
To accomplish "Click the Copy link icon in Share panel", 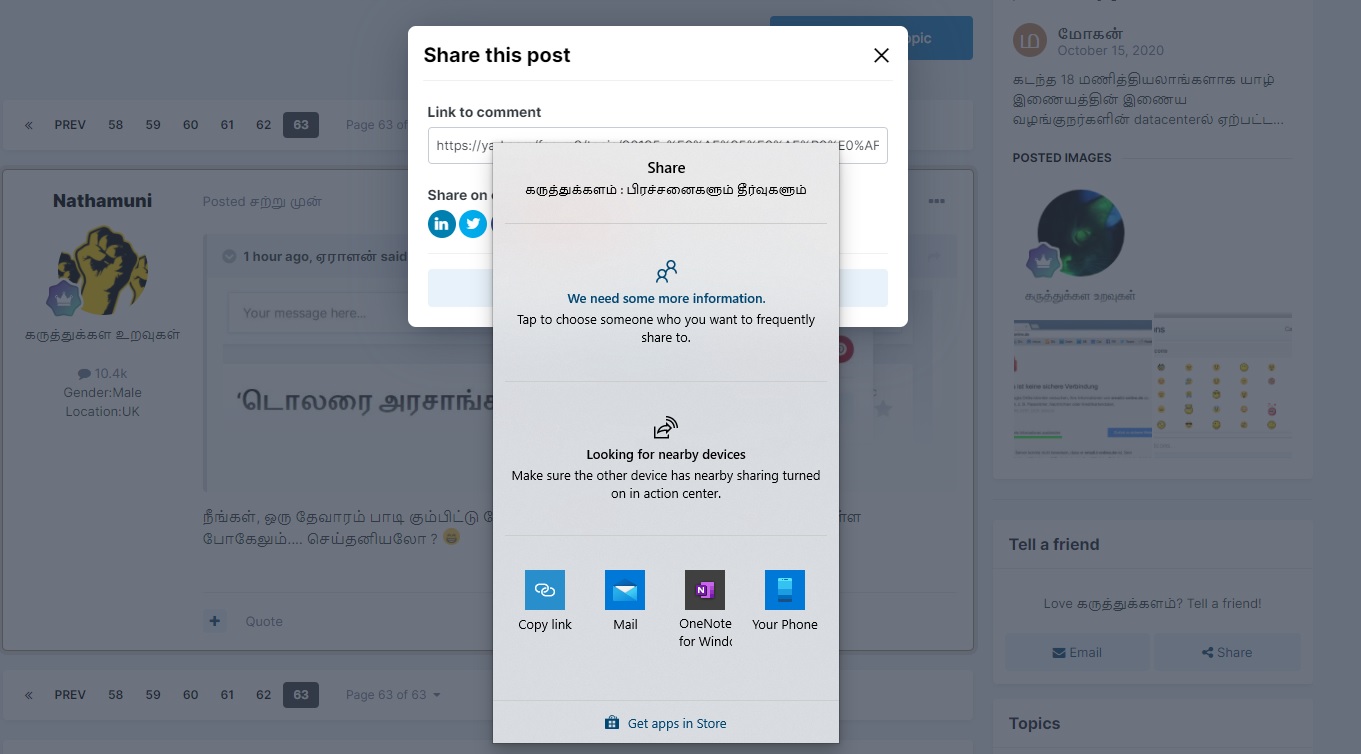I will point(545,590).
